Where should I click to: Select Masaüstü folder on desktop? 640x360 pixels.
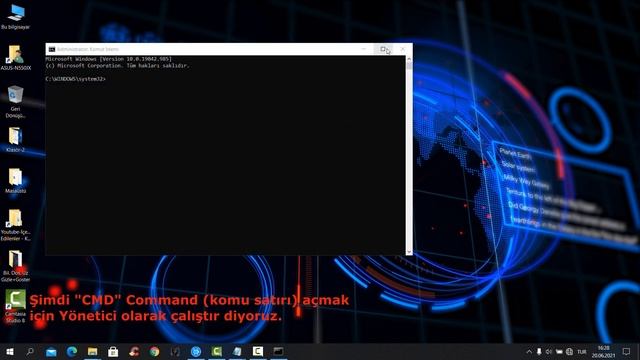(x=16, y=181)
